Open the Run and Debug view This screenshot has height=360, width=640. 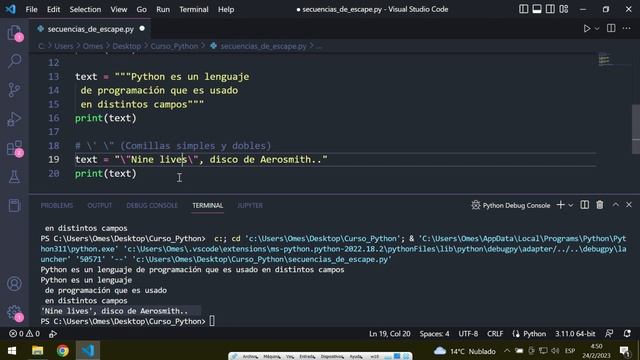coord(14,119)
